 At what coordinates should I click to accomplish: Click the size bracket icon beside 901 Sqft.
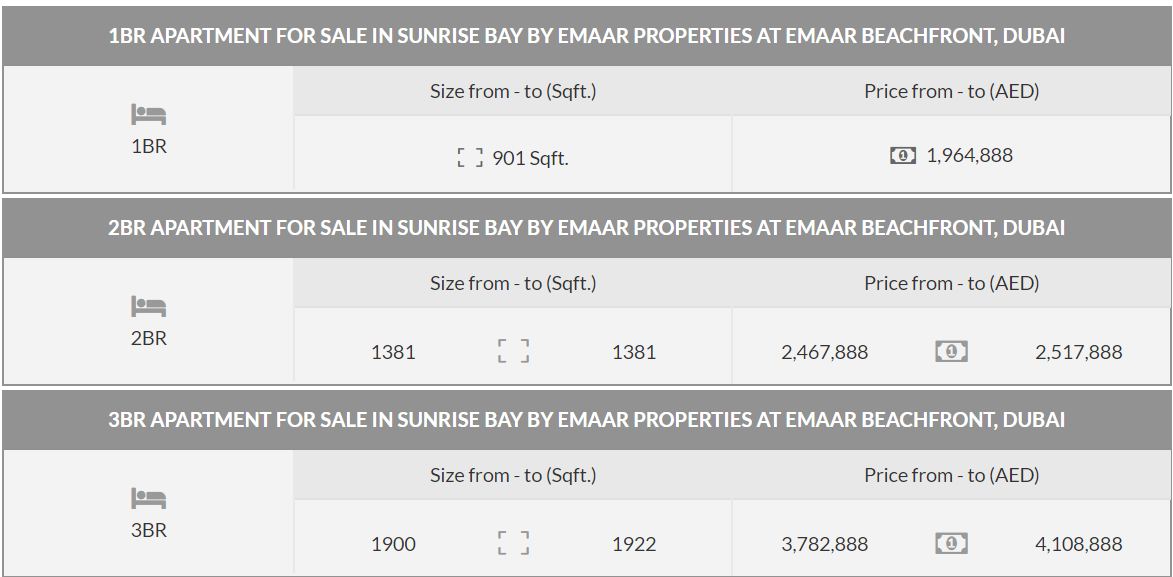pyautogui.click(x=470, y=157)
